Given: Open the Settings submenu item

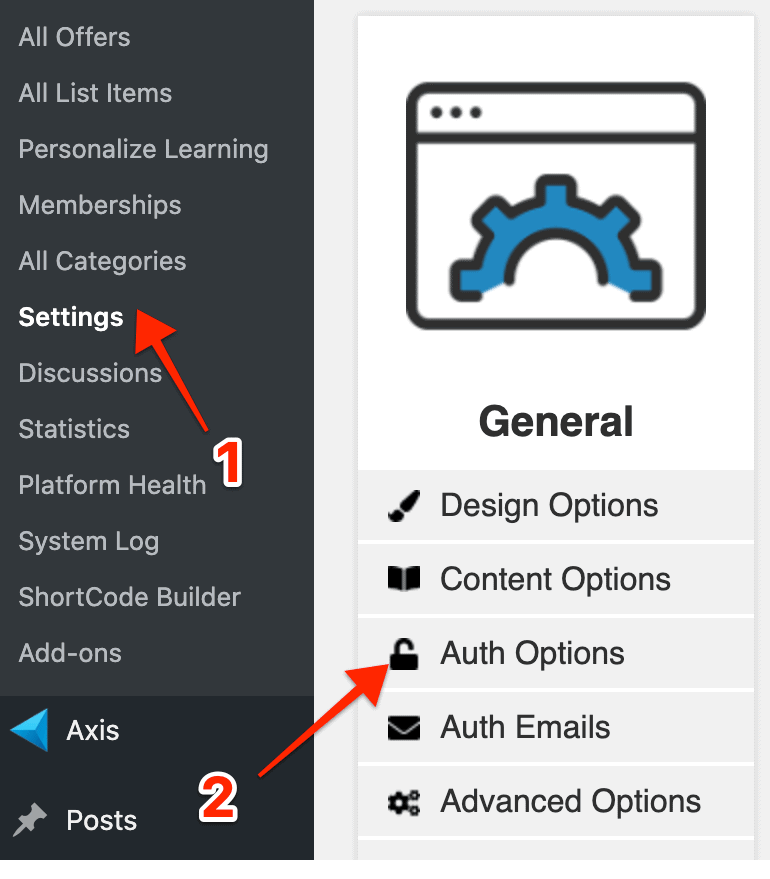Looking at the screenshot, I should [71, 317].
